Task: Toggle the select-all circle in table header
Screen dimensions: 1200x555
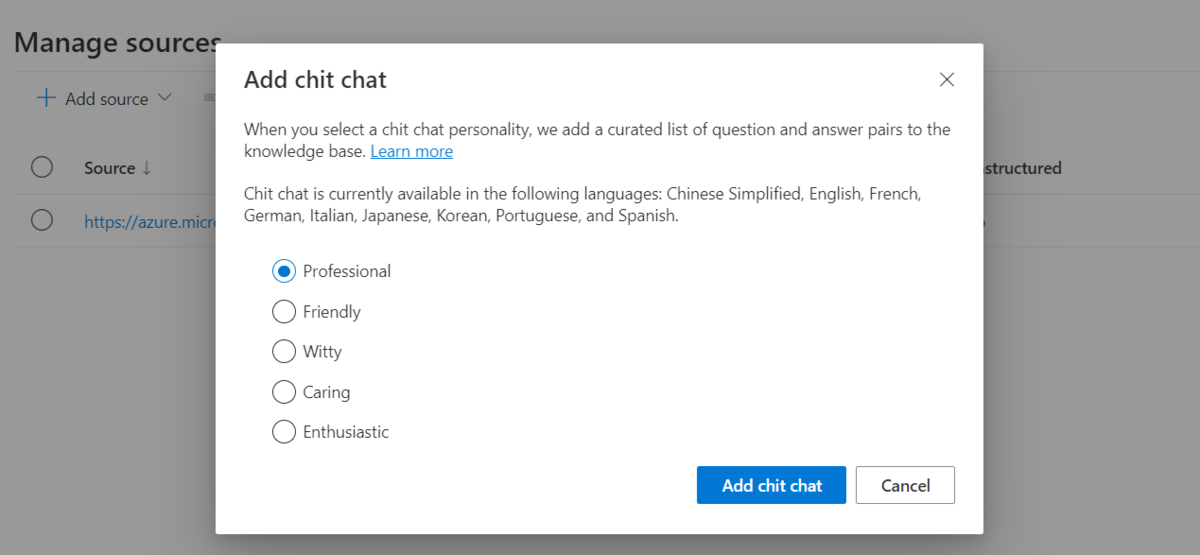Action: coord(42,167)
